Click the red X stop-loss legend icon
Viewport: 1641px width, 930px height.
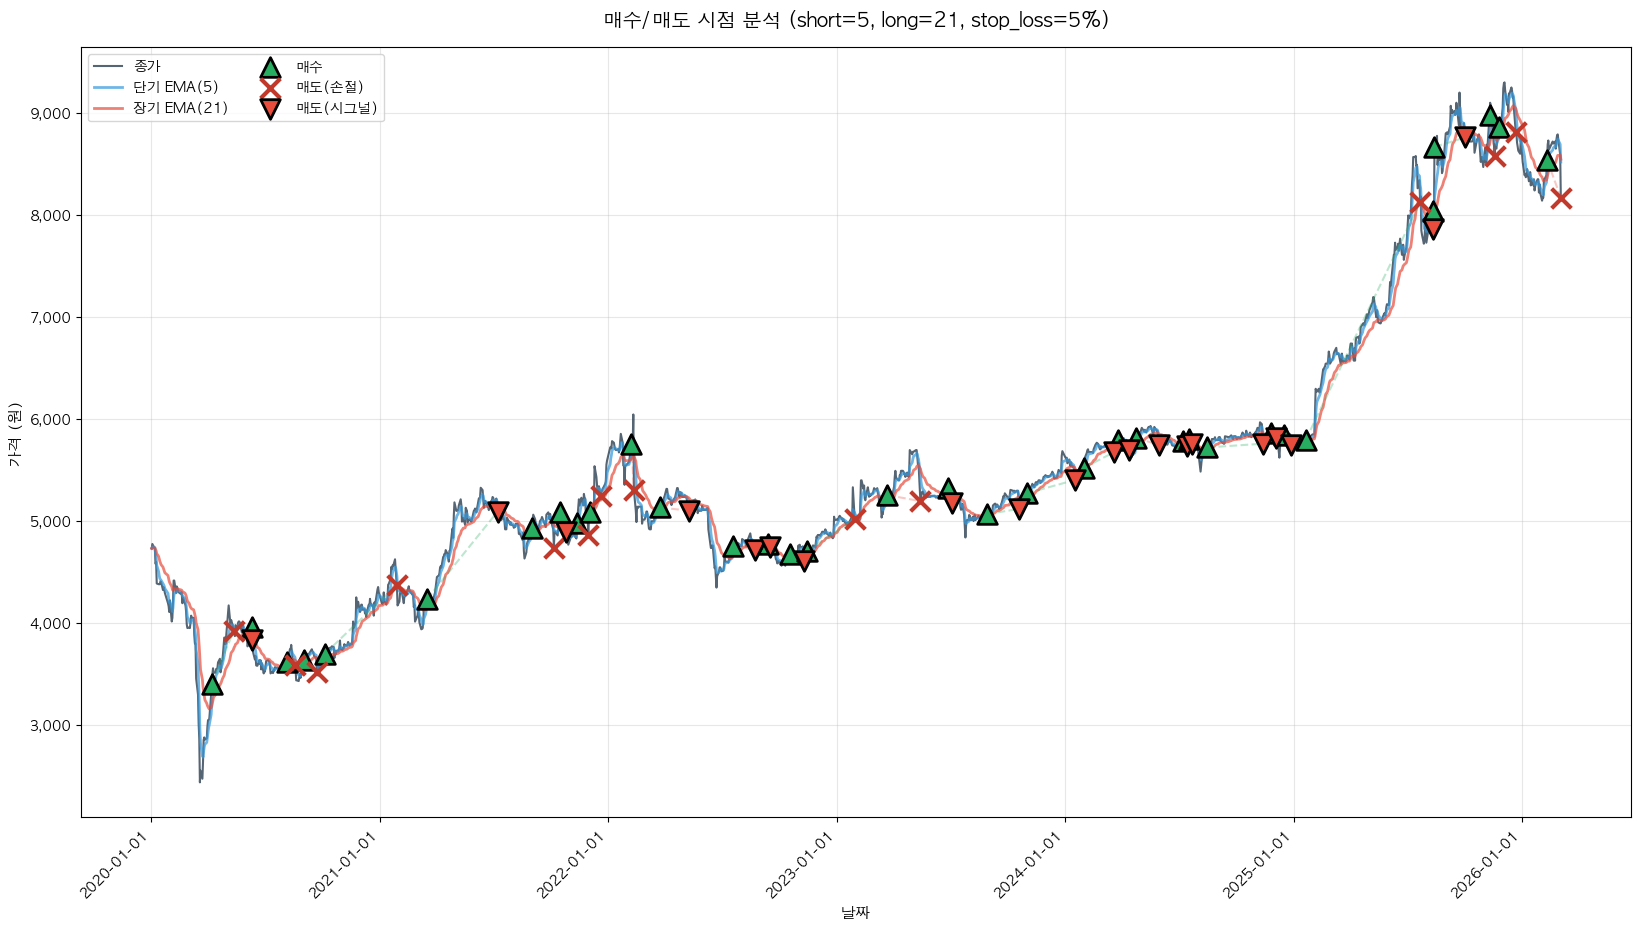tap(270, 88)
